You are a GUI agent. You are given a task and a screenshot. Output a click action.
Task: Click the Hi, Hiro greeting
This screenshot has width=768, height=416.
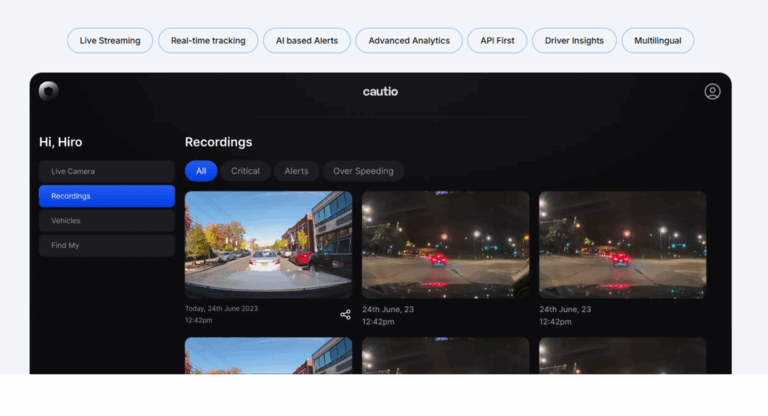61,142
